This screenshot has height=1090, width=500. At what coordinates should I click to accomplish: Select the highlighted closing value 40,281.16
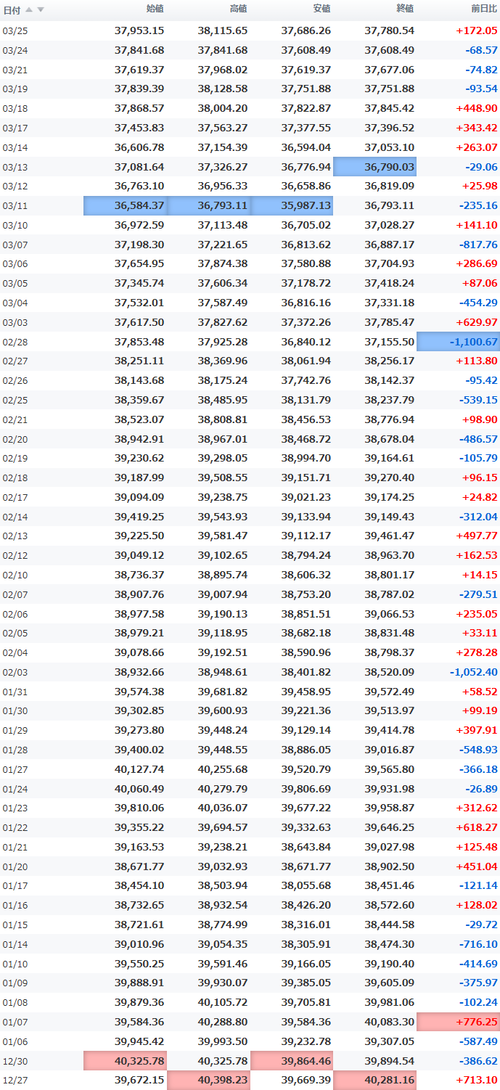[375, 1080]
